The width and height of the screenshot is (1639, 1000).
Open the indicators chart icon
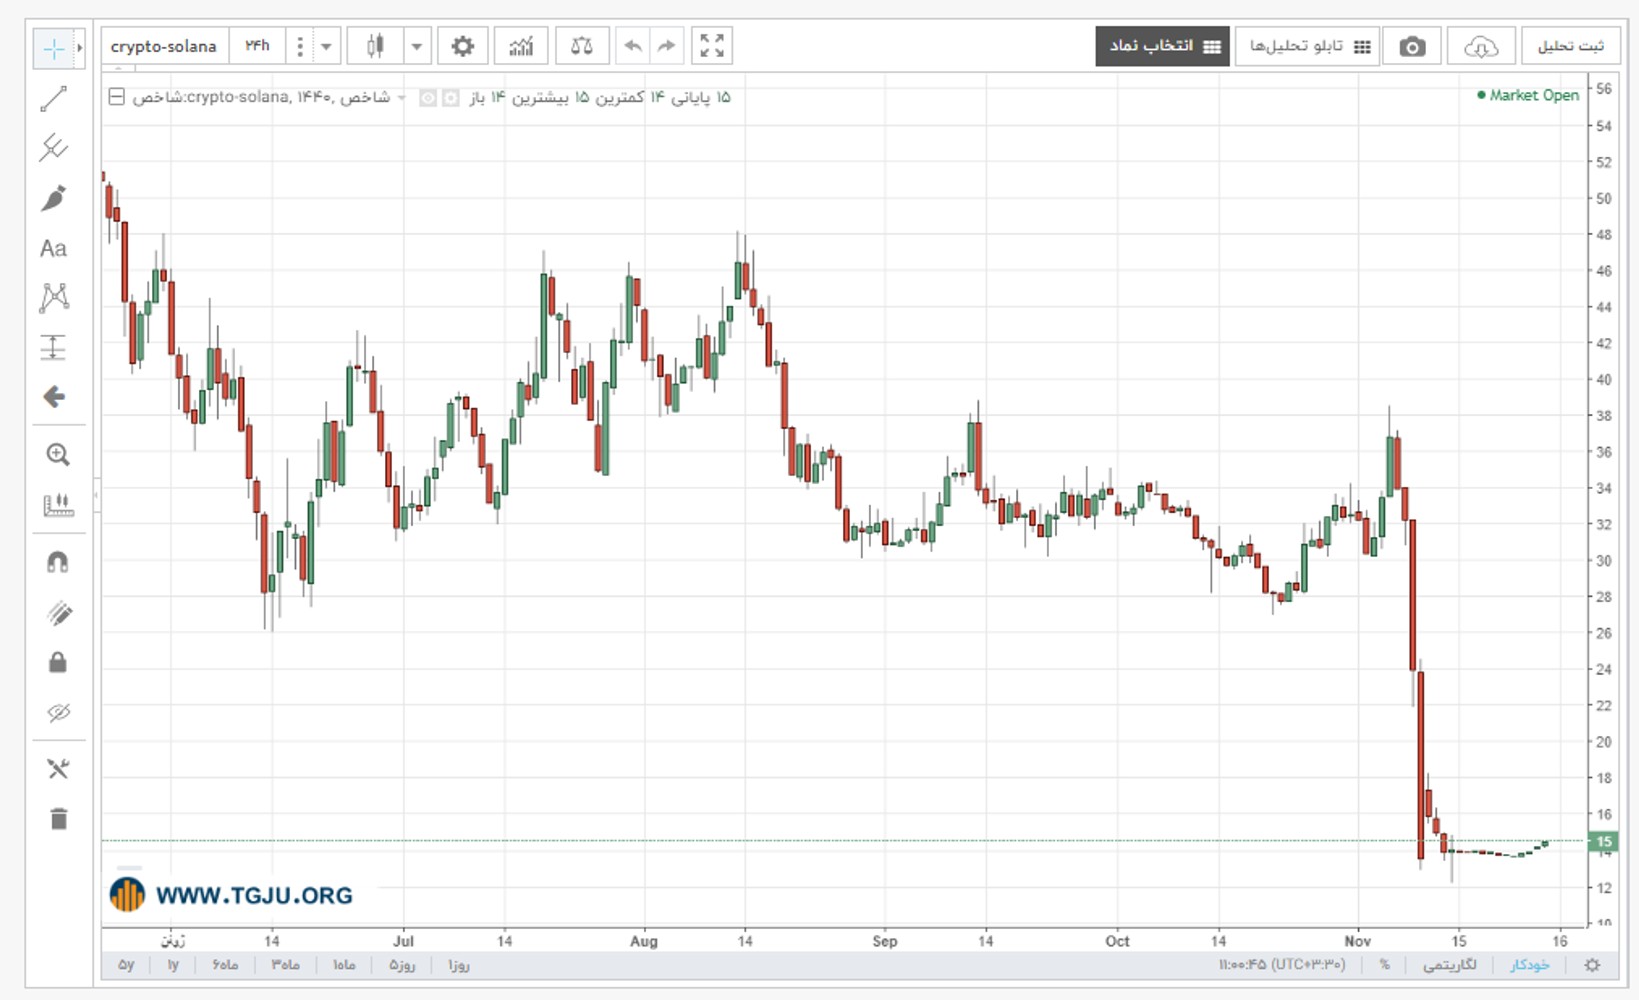521,46
